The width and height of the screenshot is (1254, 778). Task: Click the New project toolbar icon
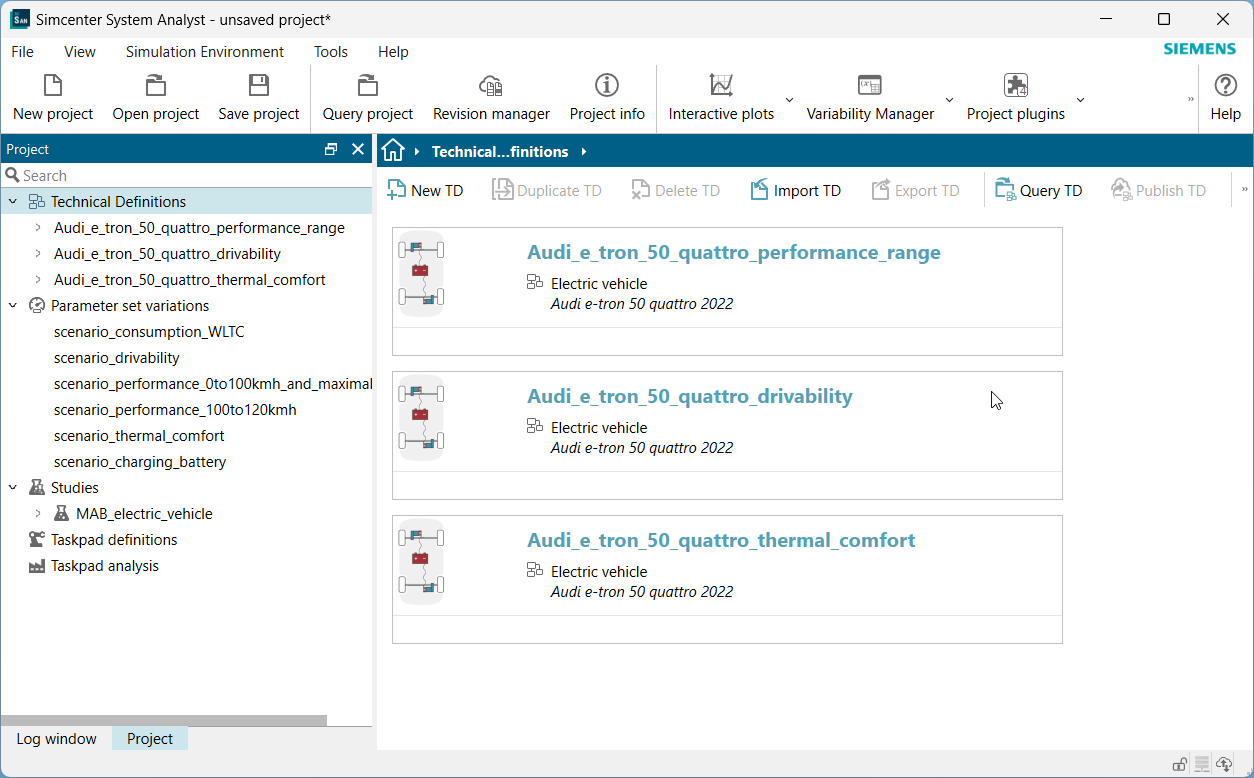[x=53, y=86]
